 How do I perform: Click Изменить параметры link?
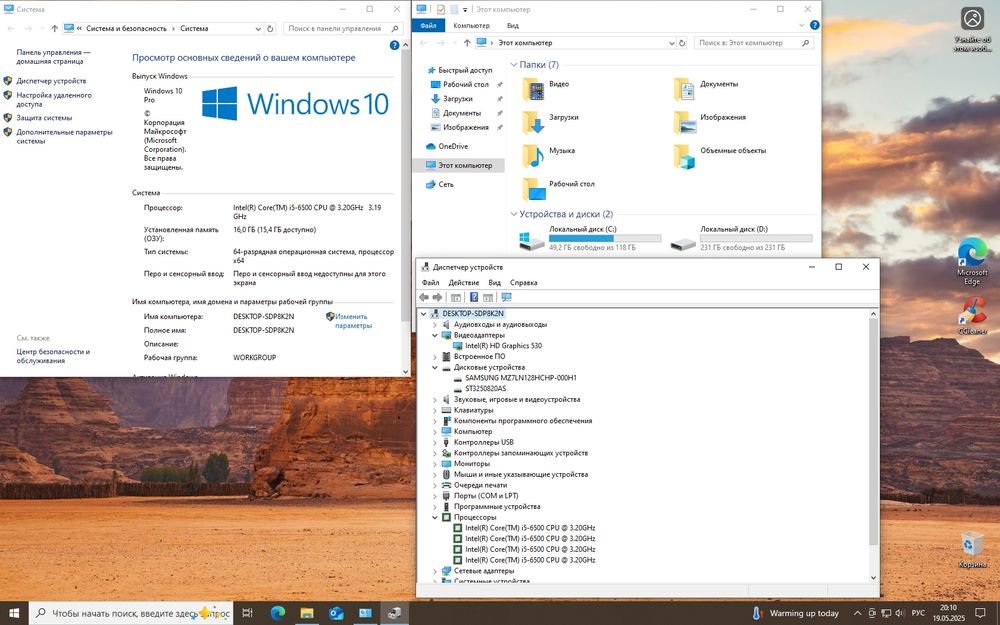353,321
